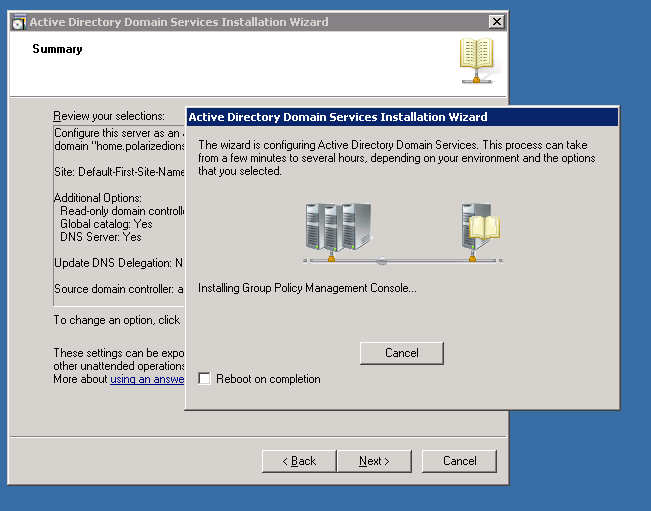Open the 'using an answer file' link
The height and width of the screenshot is (511, 651).
pyautogui.click(x=147, y=379)
